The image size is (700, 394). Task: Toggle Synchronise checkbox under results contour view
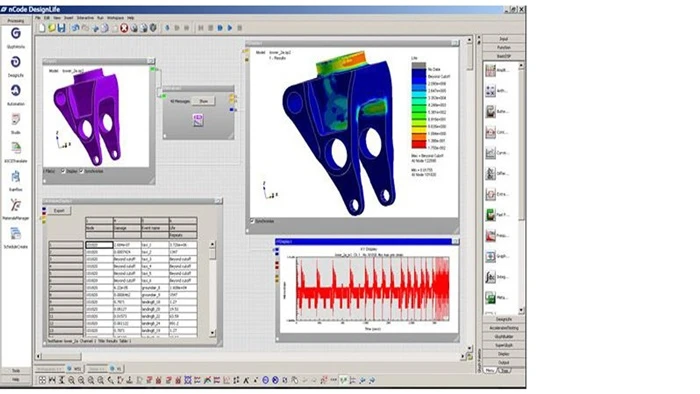253,221
